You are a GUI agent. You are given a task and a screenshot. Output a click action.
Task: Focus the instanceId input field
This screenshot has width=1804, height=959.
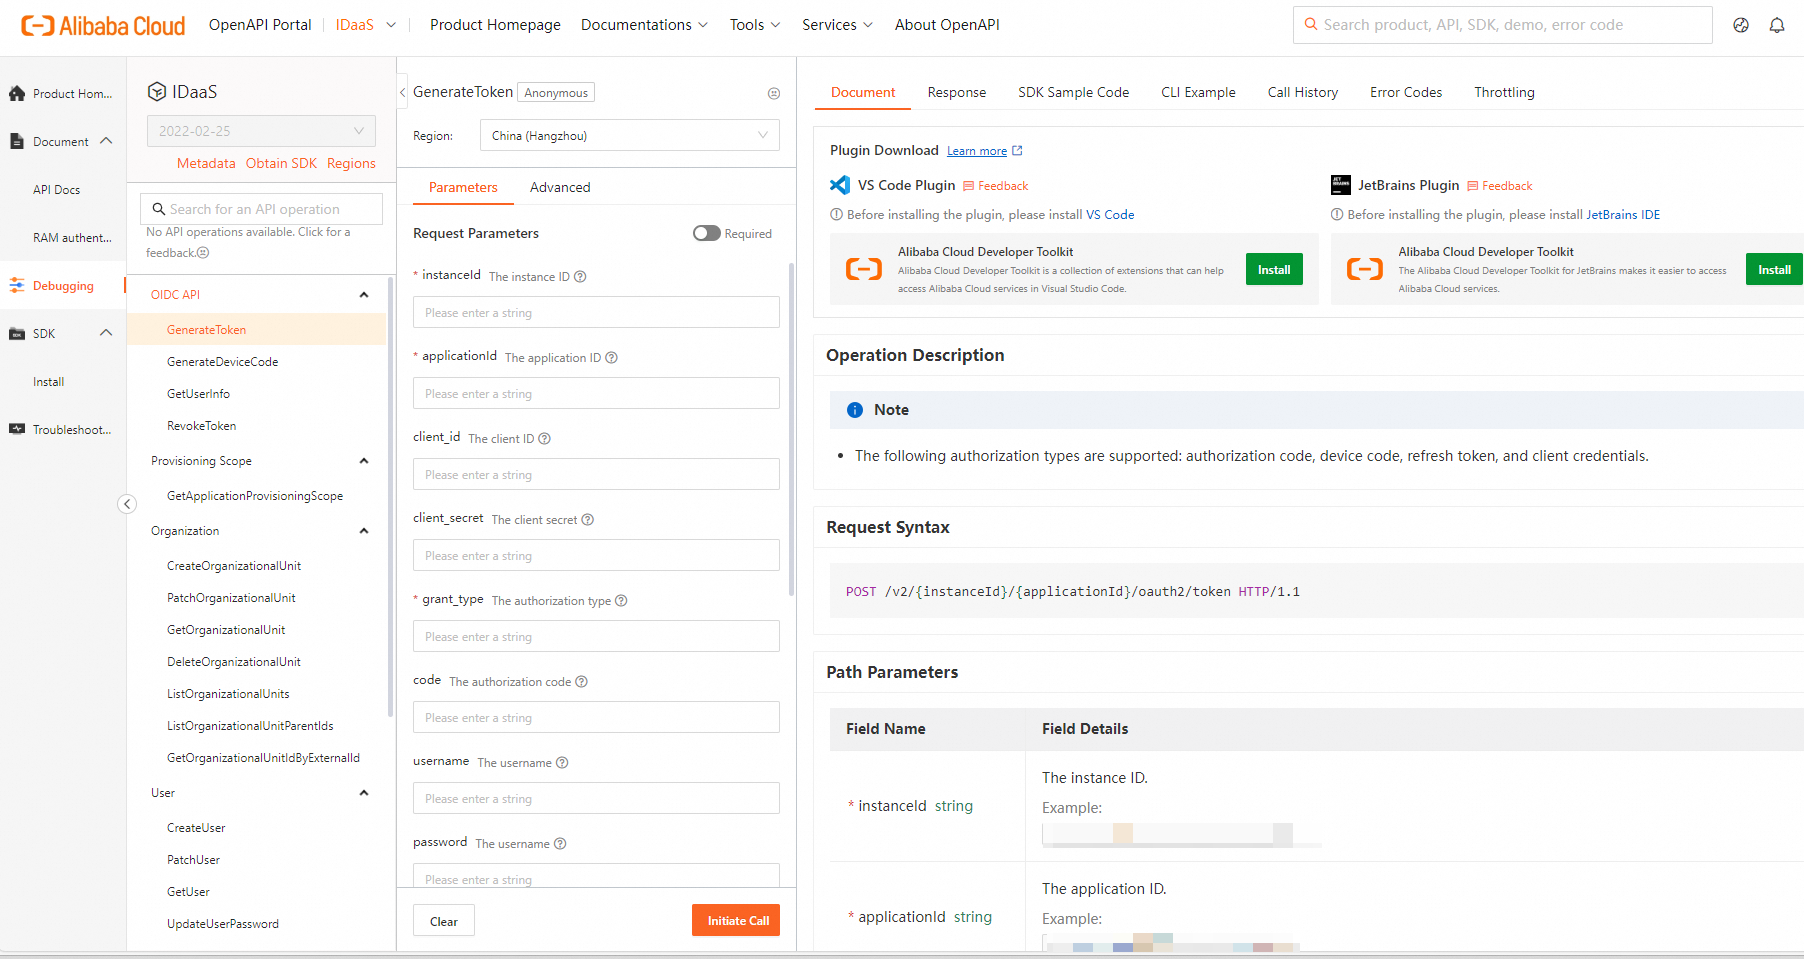coord(596,312)
